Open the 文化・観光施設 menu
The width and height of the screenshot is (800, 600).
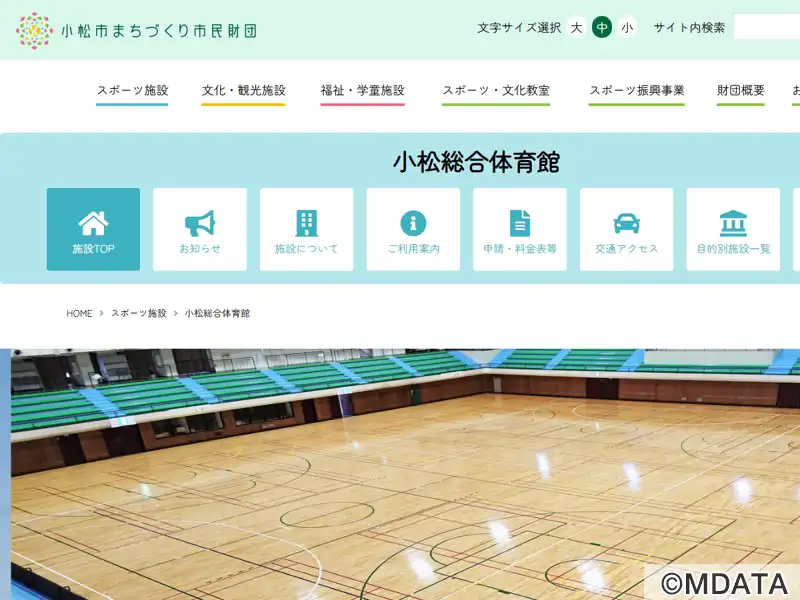click(243, 93)
